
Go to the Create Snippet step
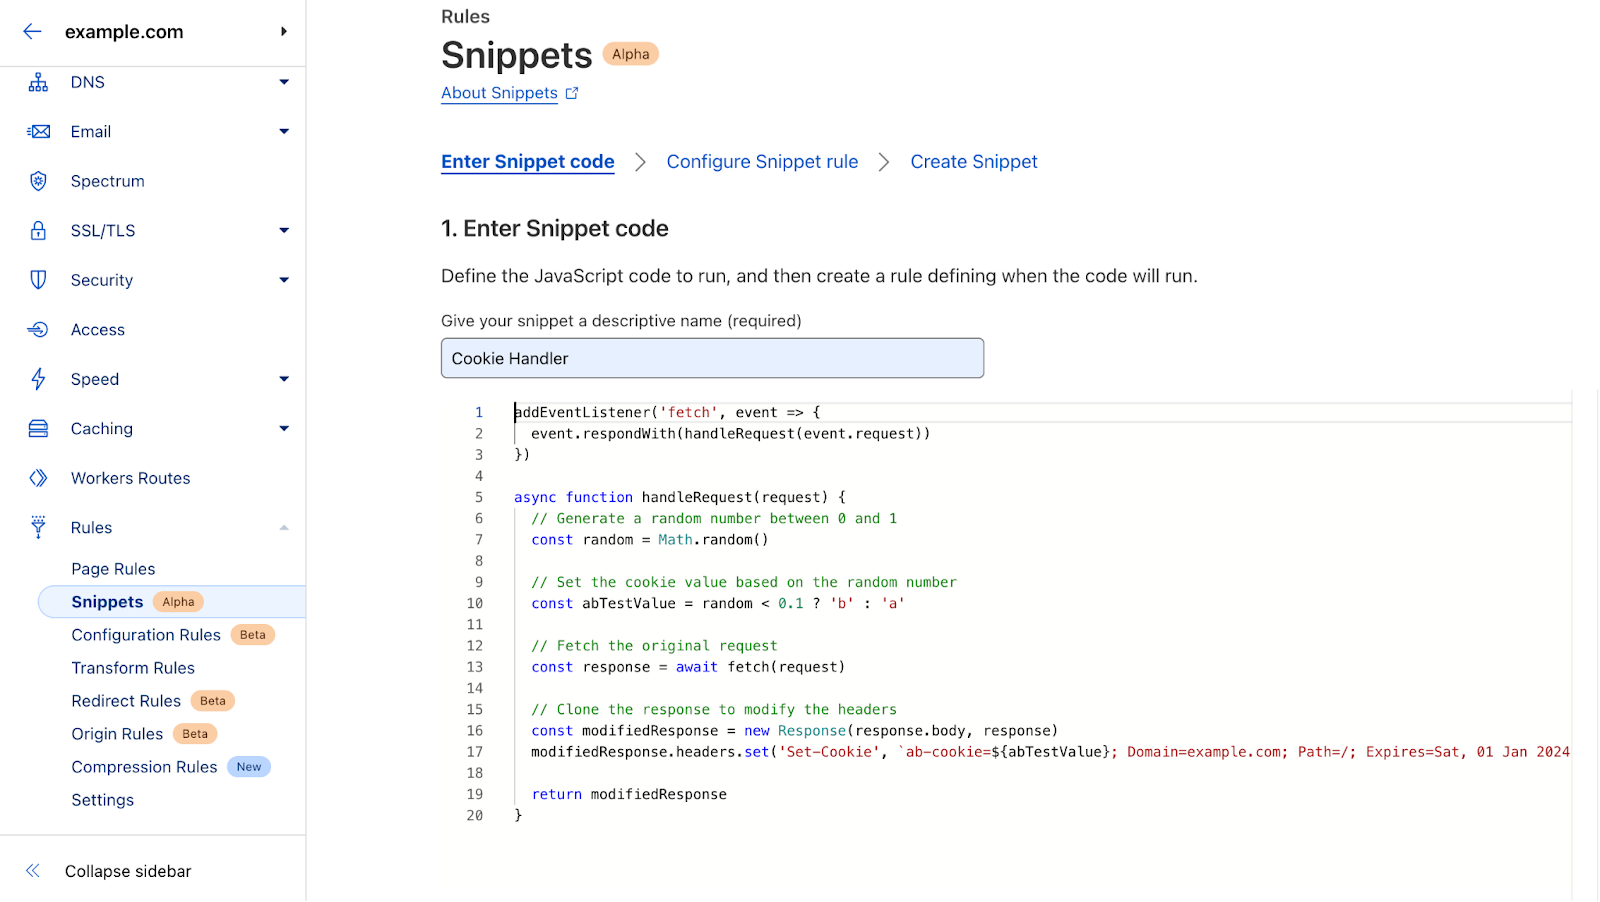coord(974,162)
